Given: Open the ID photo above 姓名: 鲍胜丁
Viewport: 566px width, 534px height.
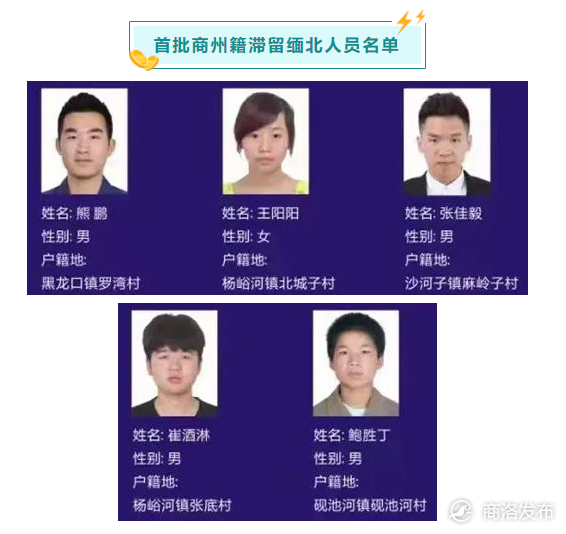Looking at the screenshot, I should (x=356, y=363).
